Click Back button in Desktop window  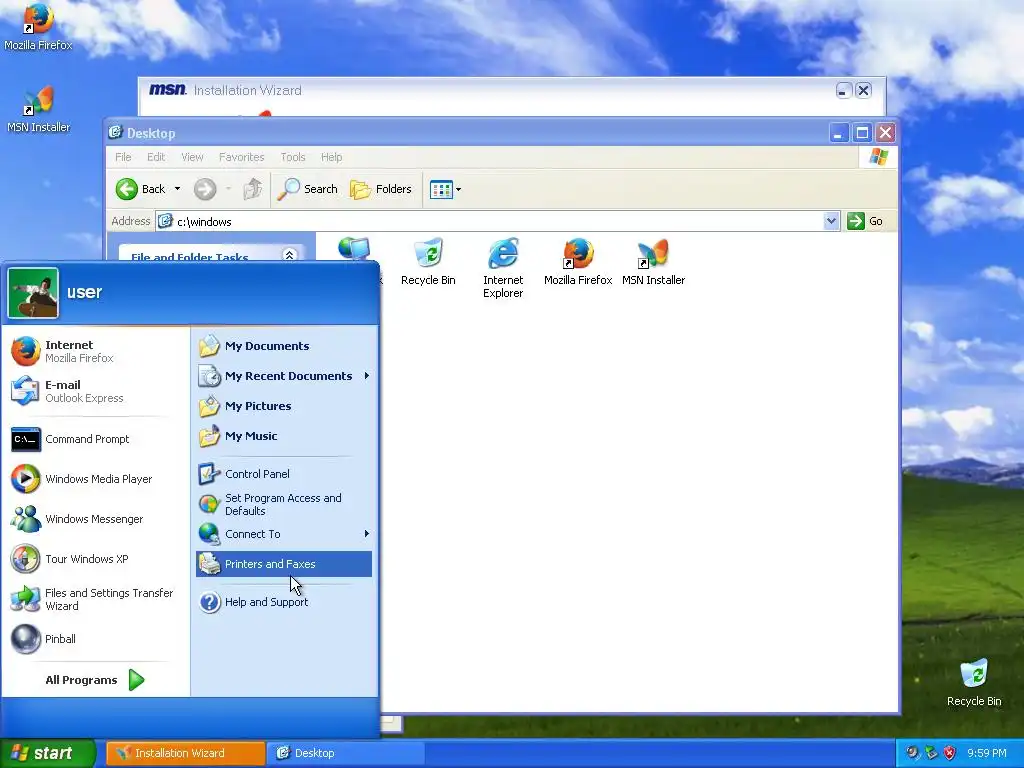pyautogui.click(x=141, y=189)
